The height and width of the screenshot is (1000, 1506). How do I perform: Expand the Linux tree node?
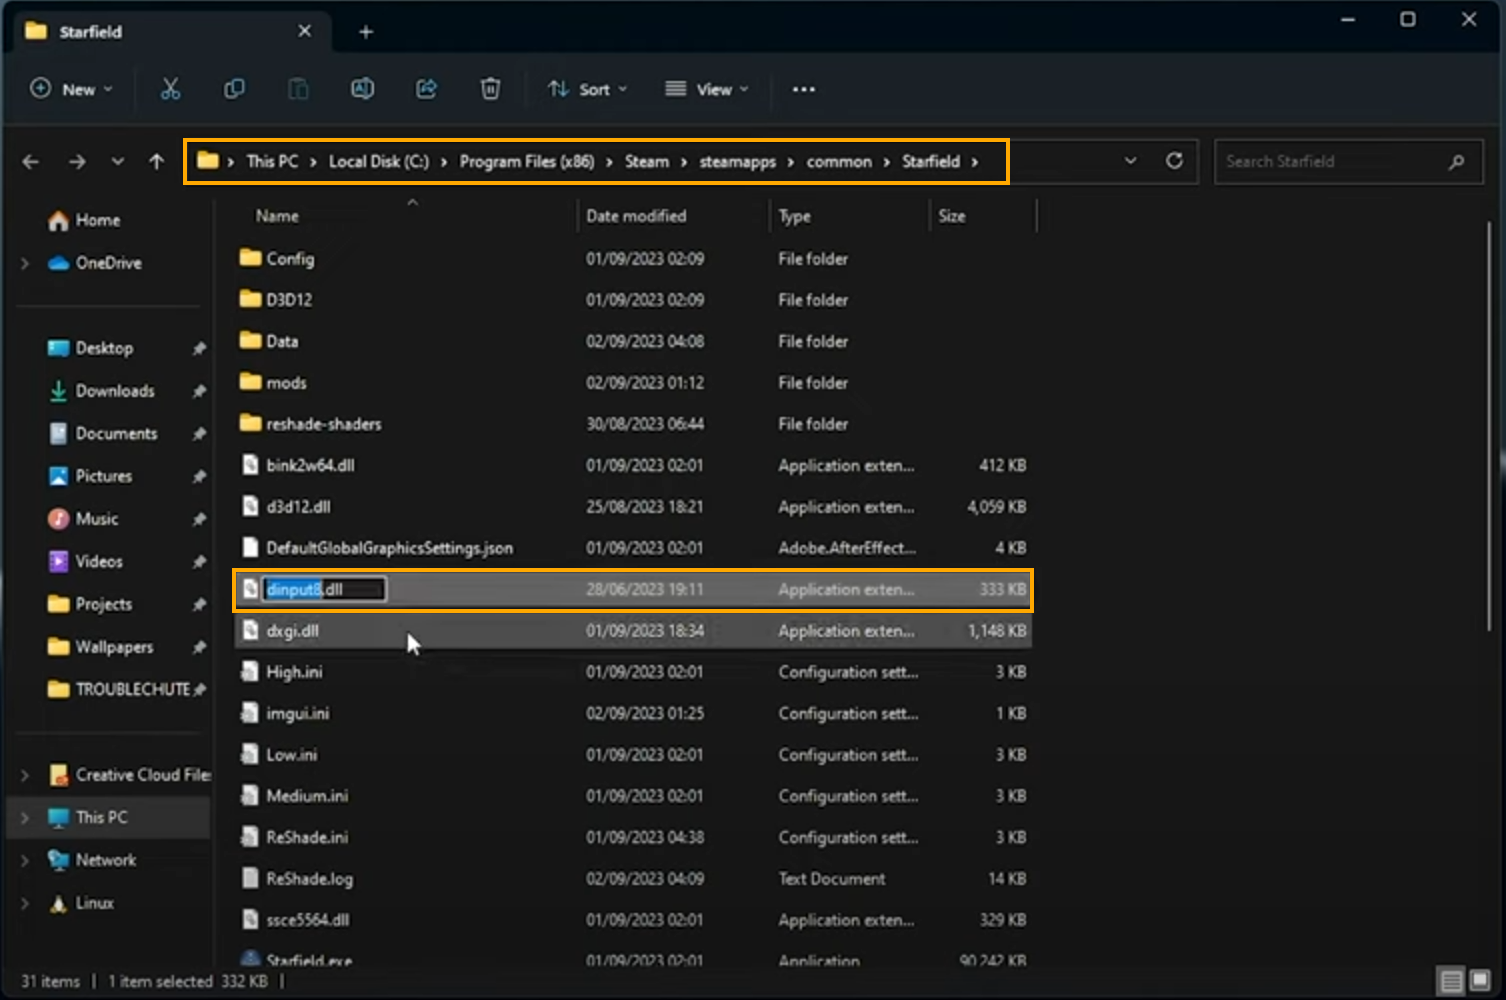point(25,903)
